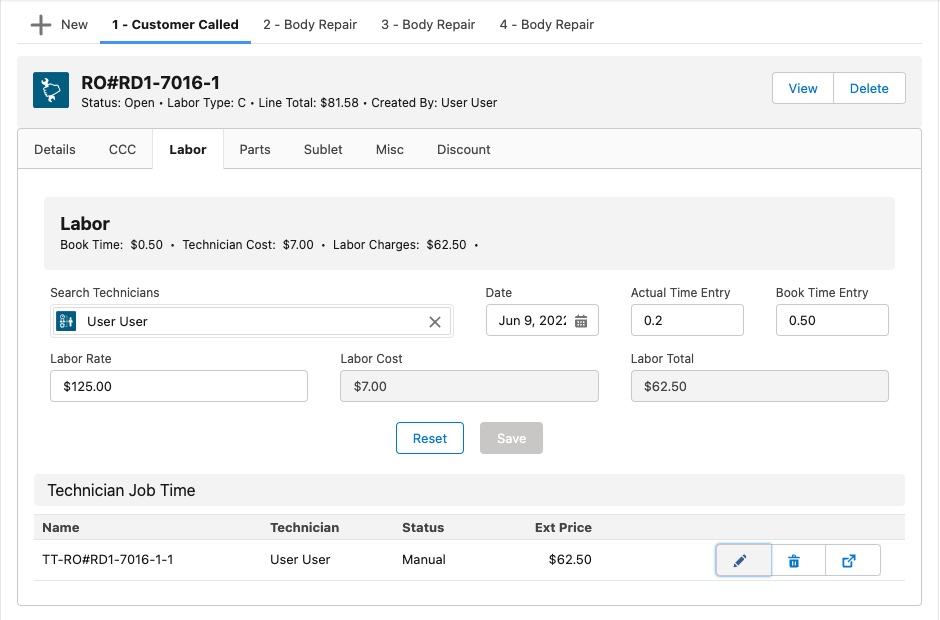Click into the Labor Rate field

179,386
